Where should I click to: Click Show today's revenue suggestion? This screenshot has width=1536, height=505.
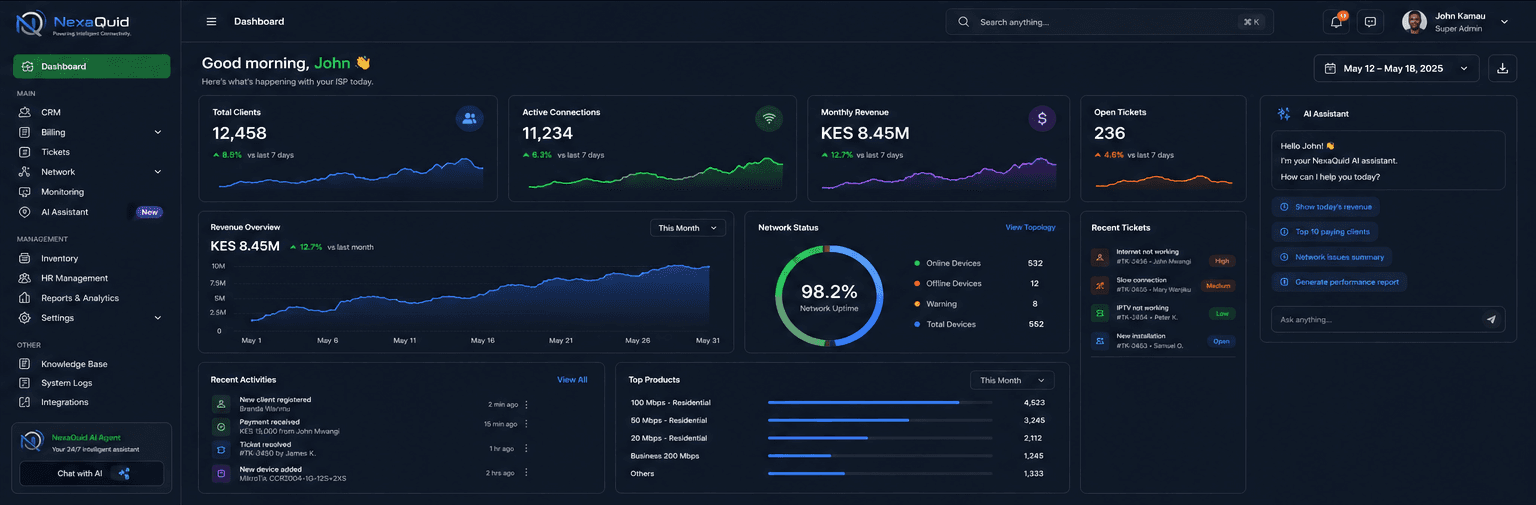click(x=1326, y=207)
